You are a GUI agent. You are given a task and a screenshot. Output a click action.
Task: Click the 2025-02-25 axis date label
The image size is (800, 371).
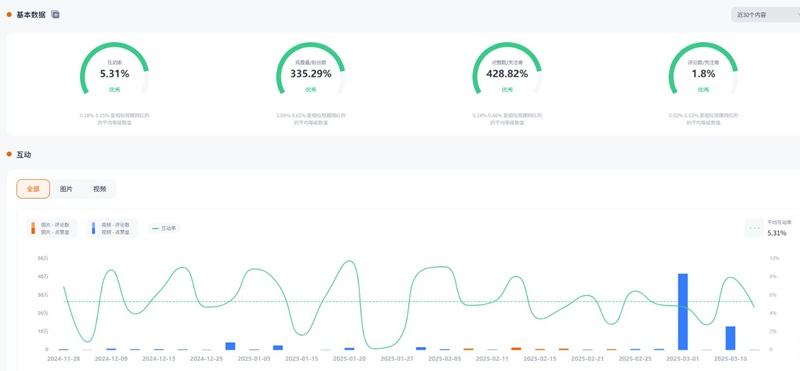click(635, 359)
